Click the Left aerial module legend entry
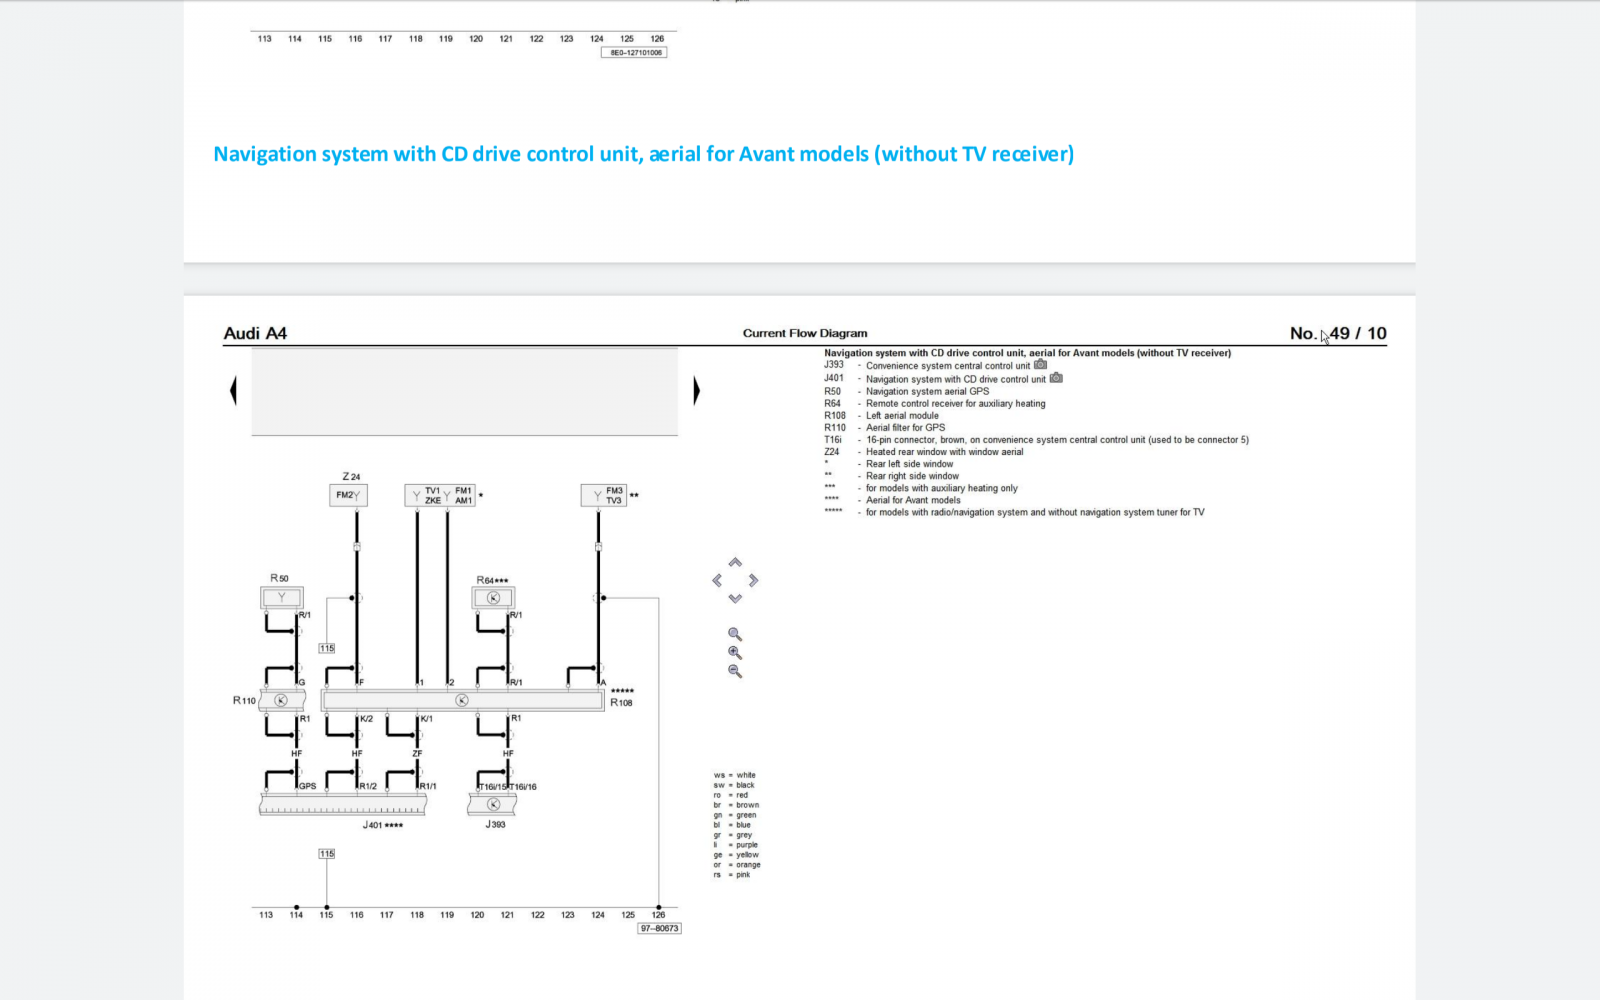Image resolution: width=1600 pixels, height=1000 pixels. (x=902, y=415)
